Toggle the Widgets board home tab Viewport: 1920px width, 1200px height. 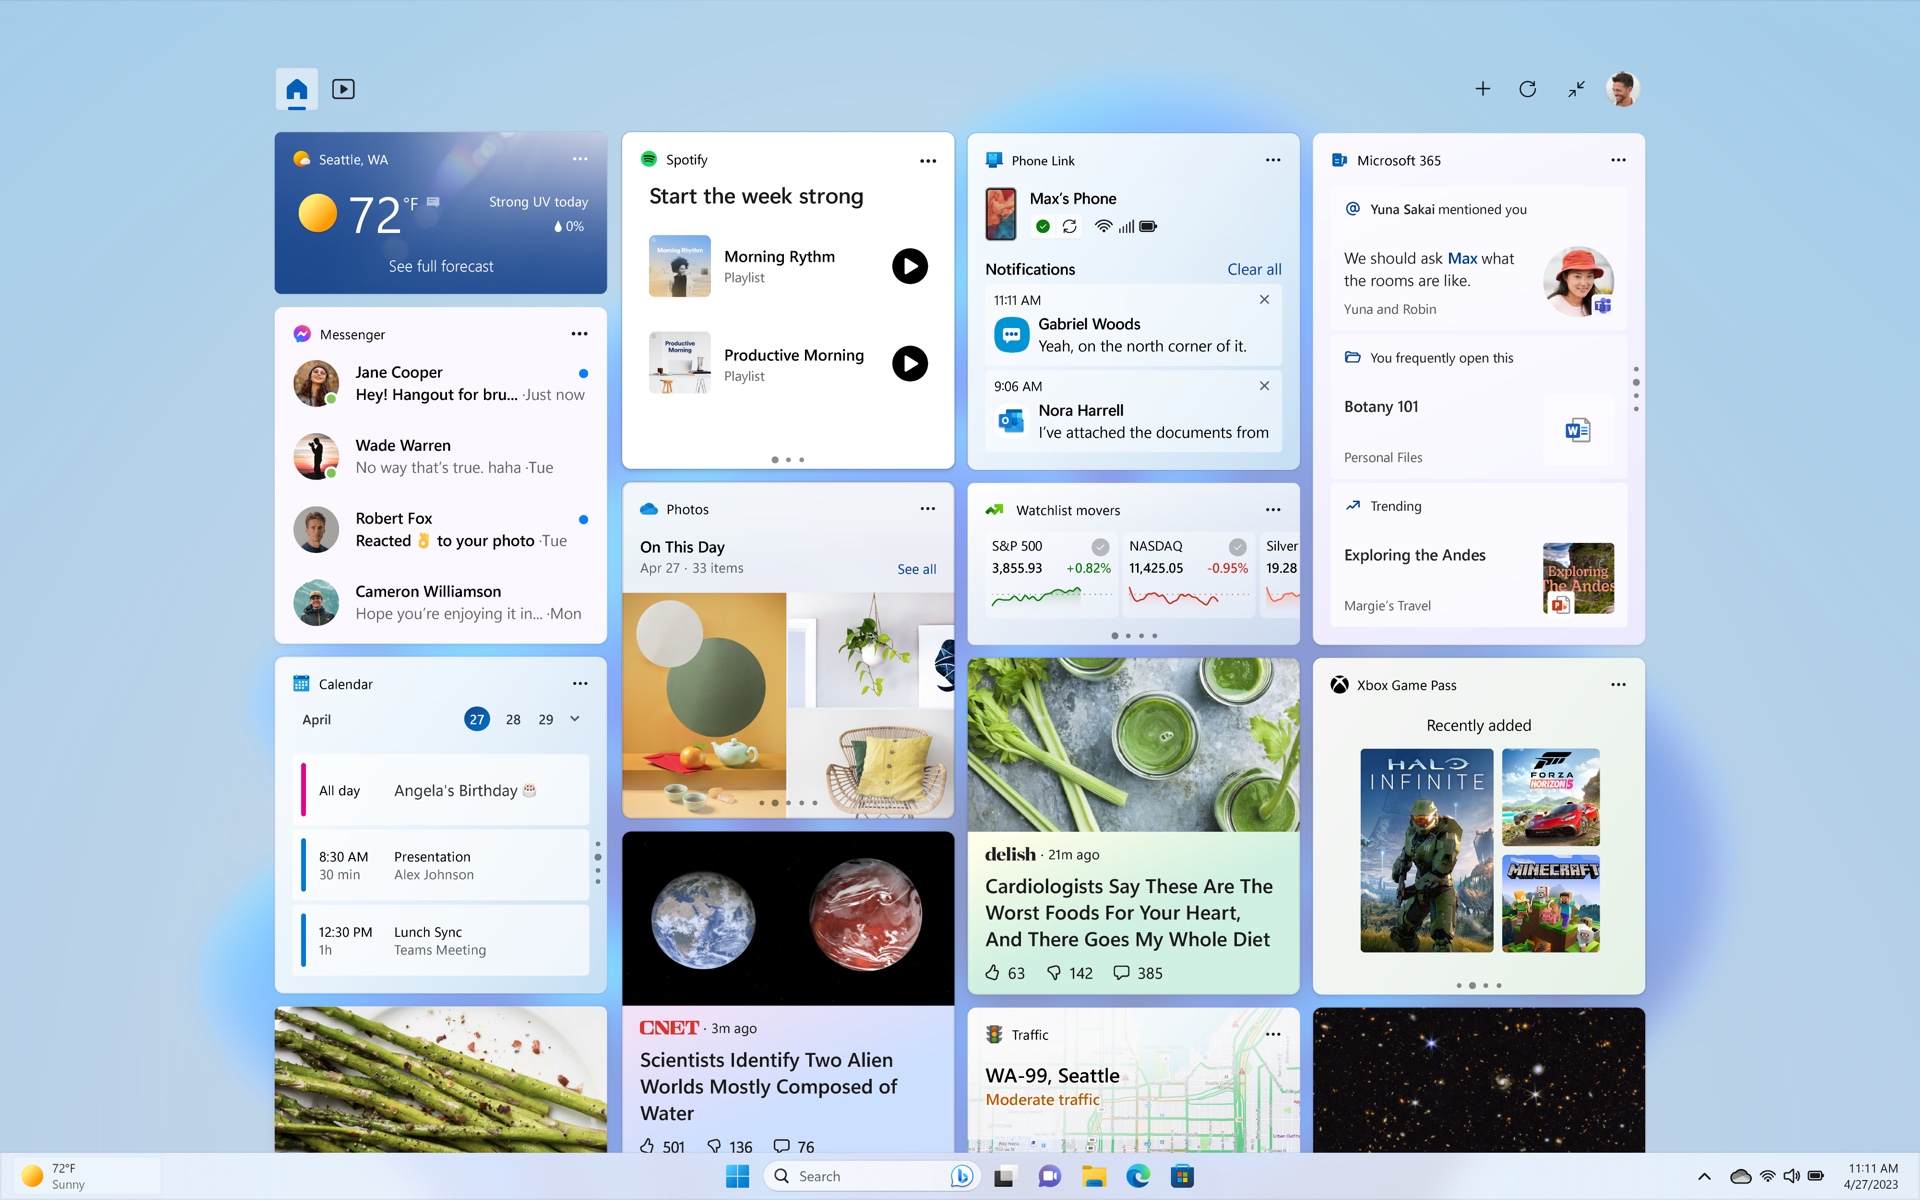pyautogui.click(x=297, y=87)
